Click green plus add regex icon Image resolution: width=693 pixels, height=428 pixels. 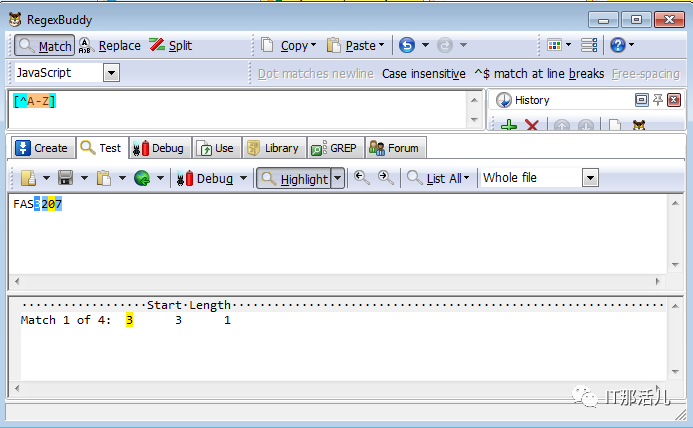click(x=509, y=126)
